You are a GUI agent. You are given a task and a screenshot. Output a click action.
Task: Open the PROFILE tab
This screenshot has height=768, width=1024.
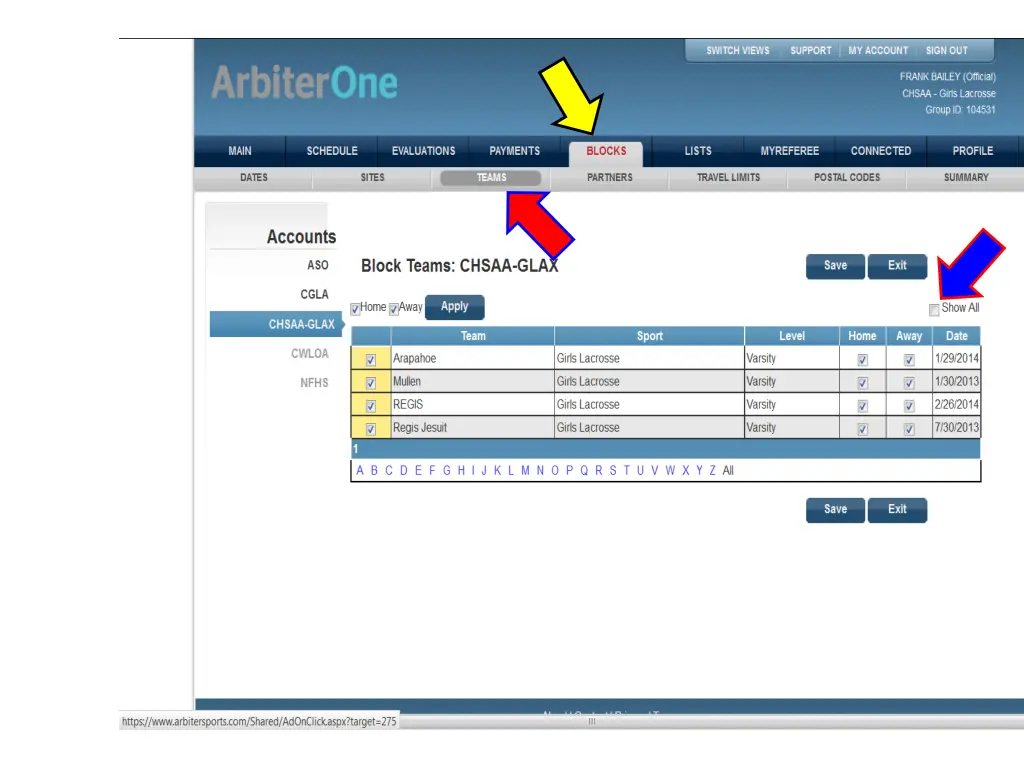point(972,151)
